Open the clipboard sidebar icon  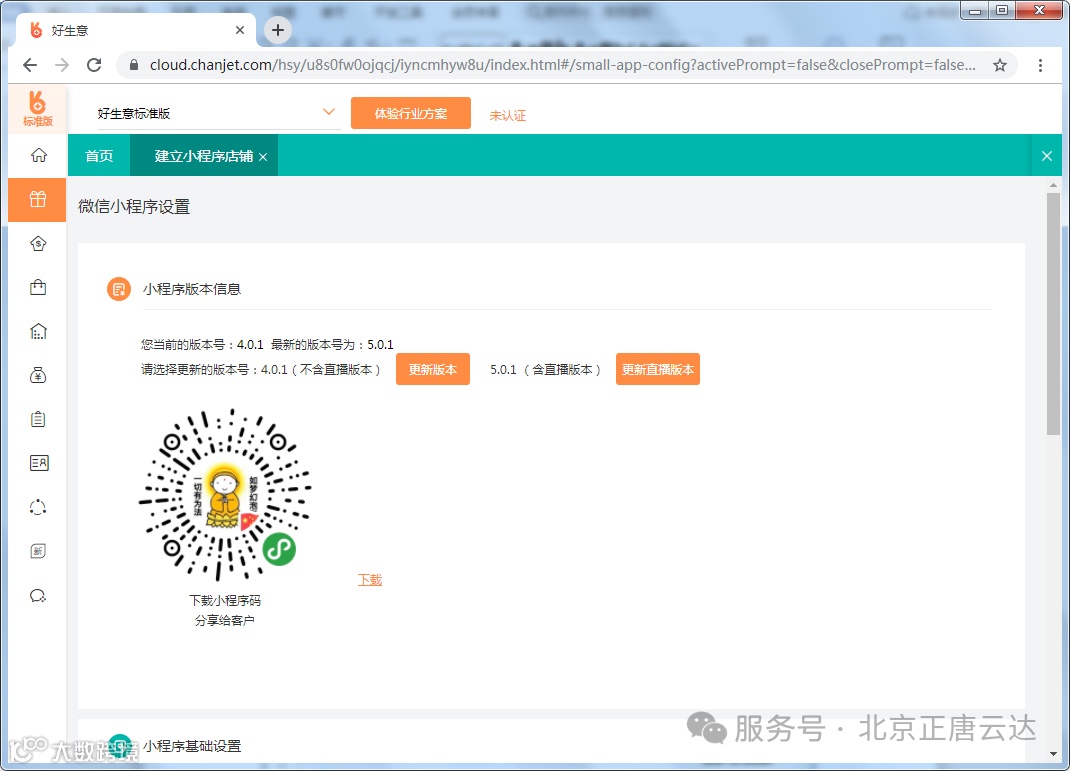38,419
